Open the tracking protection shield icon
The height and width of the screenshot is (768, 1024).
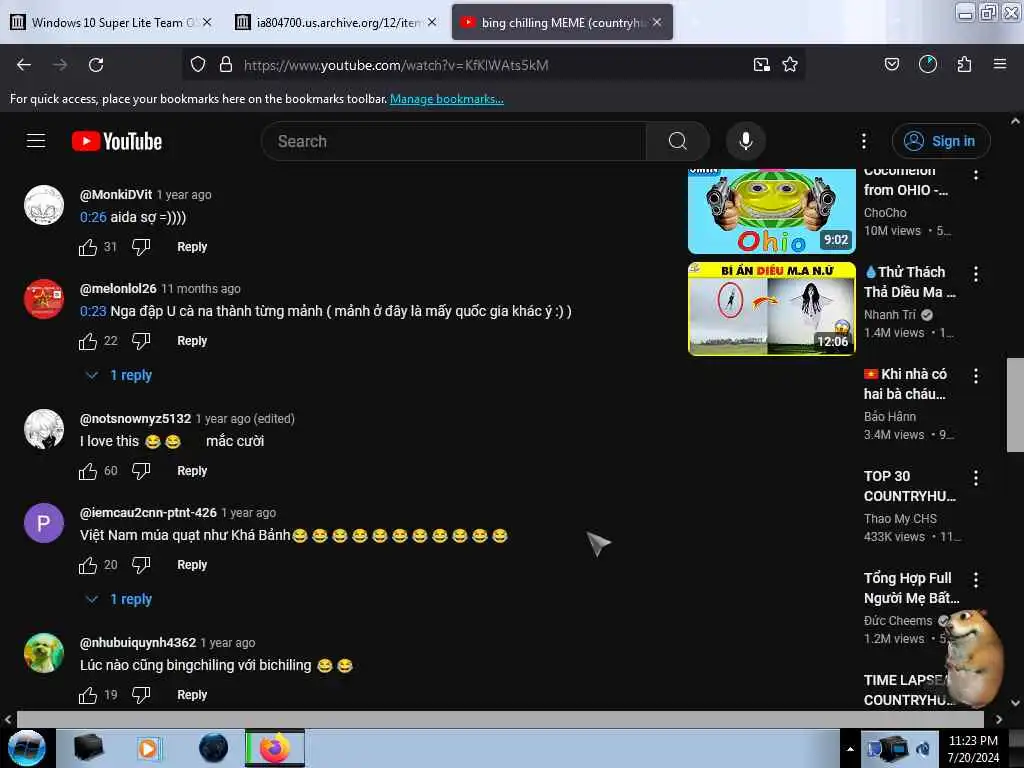[198, 65]
